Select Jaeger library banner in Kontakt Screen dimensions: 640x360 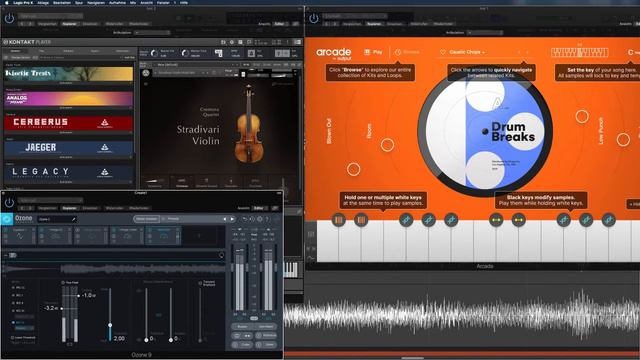click(x=69, y=147)
